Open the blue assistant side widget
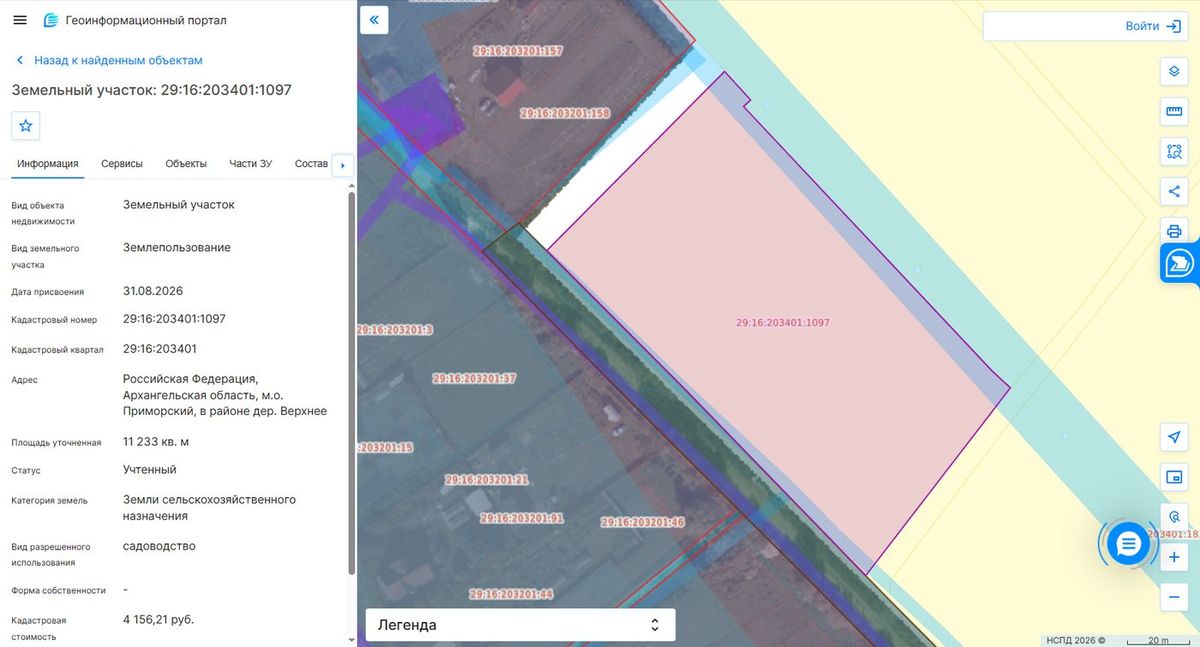Image resolution: width=1200 pixels, height=647 pixels. coord(1180,264)
